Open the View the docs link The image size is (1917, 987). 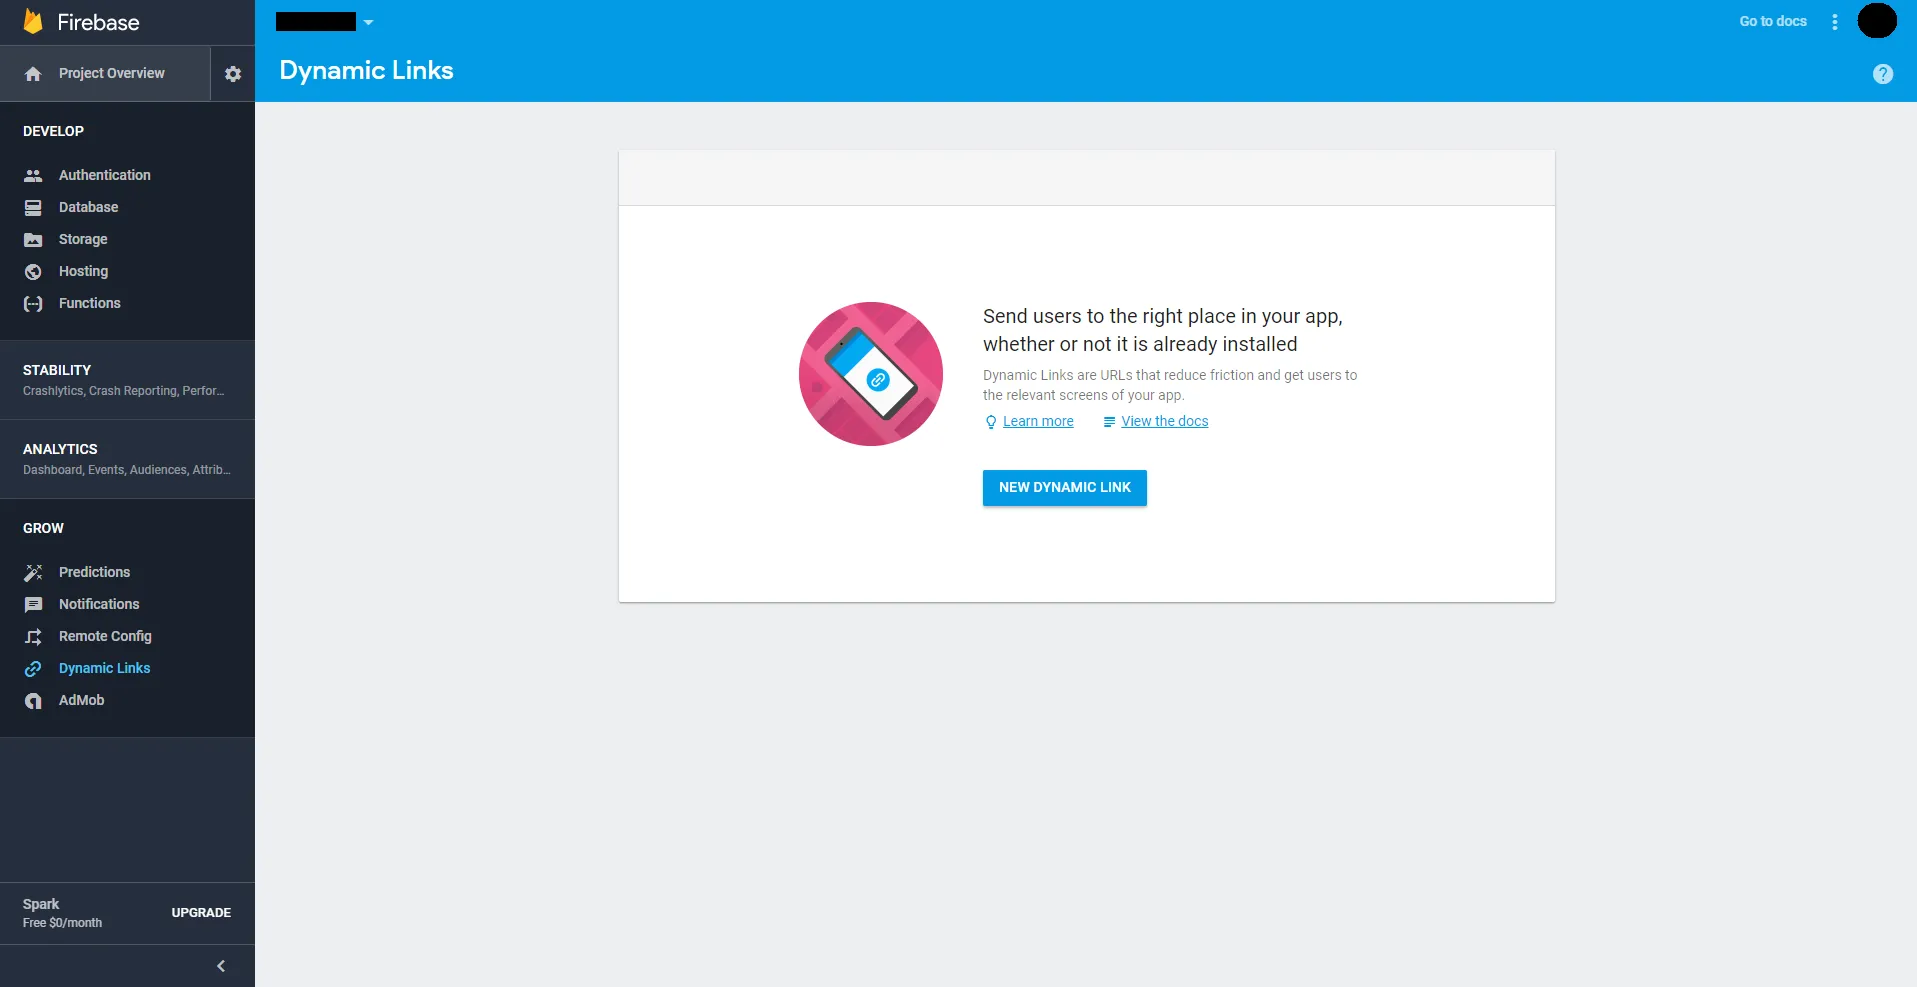click(1165, 422)
